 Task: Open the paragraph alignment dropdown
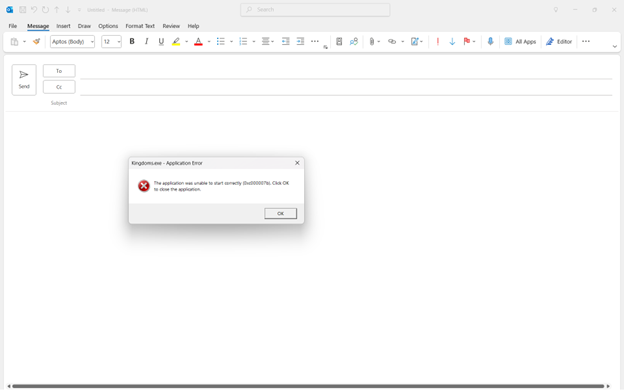click(268, 41)
